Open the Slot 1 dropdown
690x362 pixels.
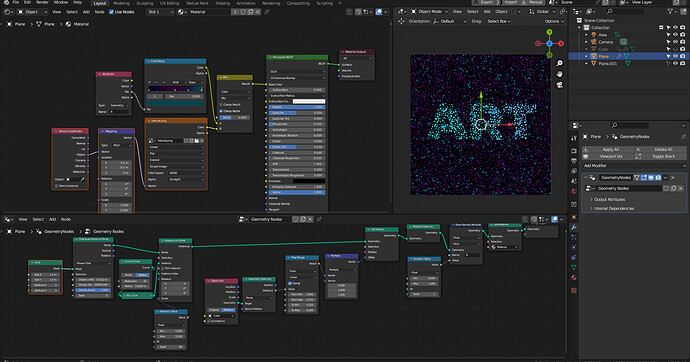pyautogui.click(x=160, y=12)
